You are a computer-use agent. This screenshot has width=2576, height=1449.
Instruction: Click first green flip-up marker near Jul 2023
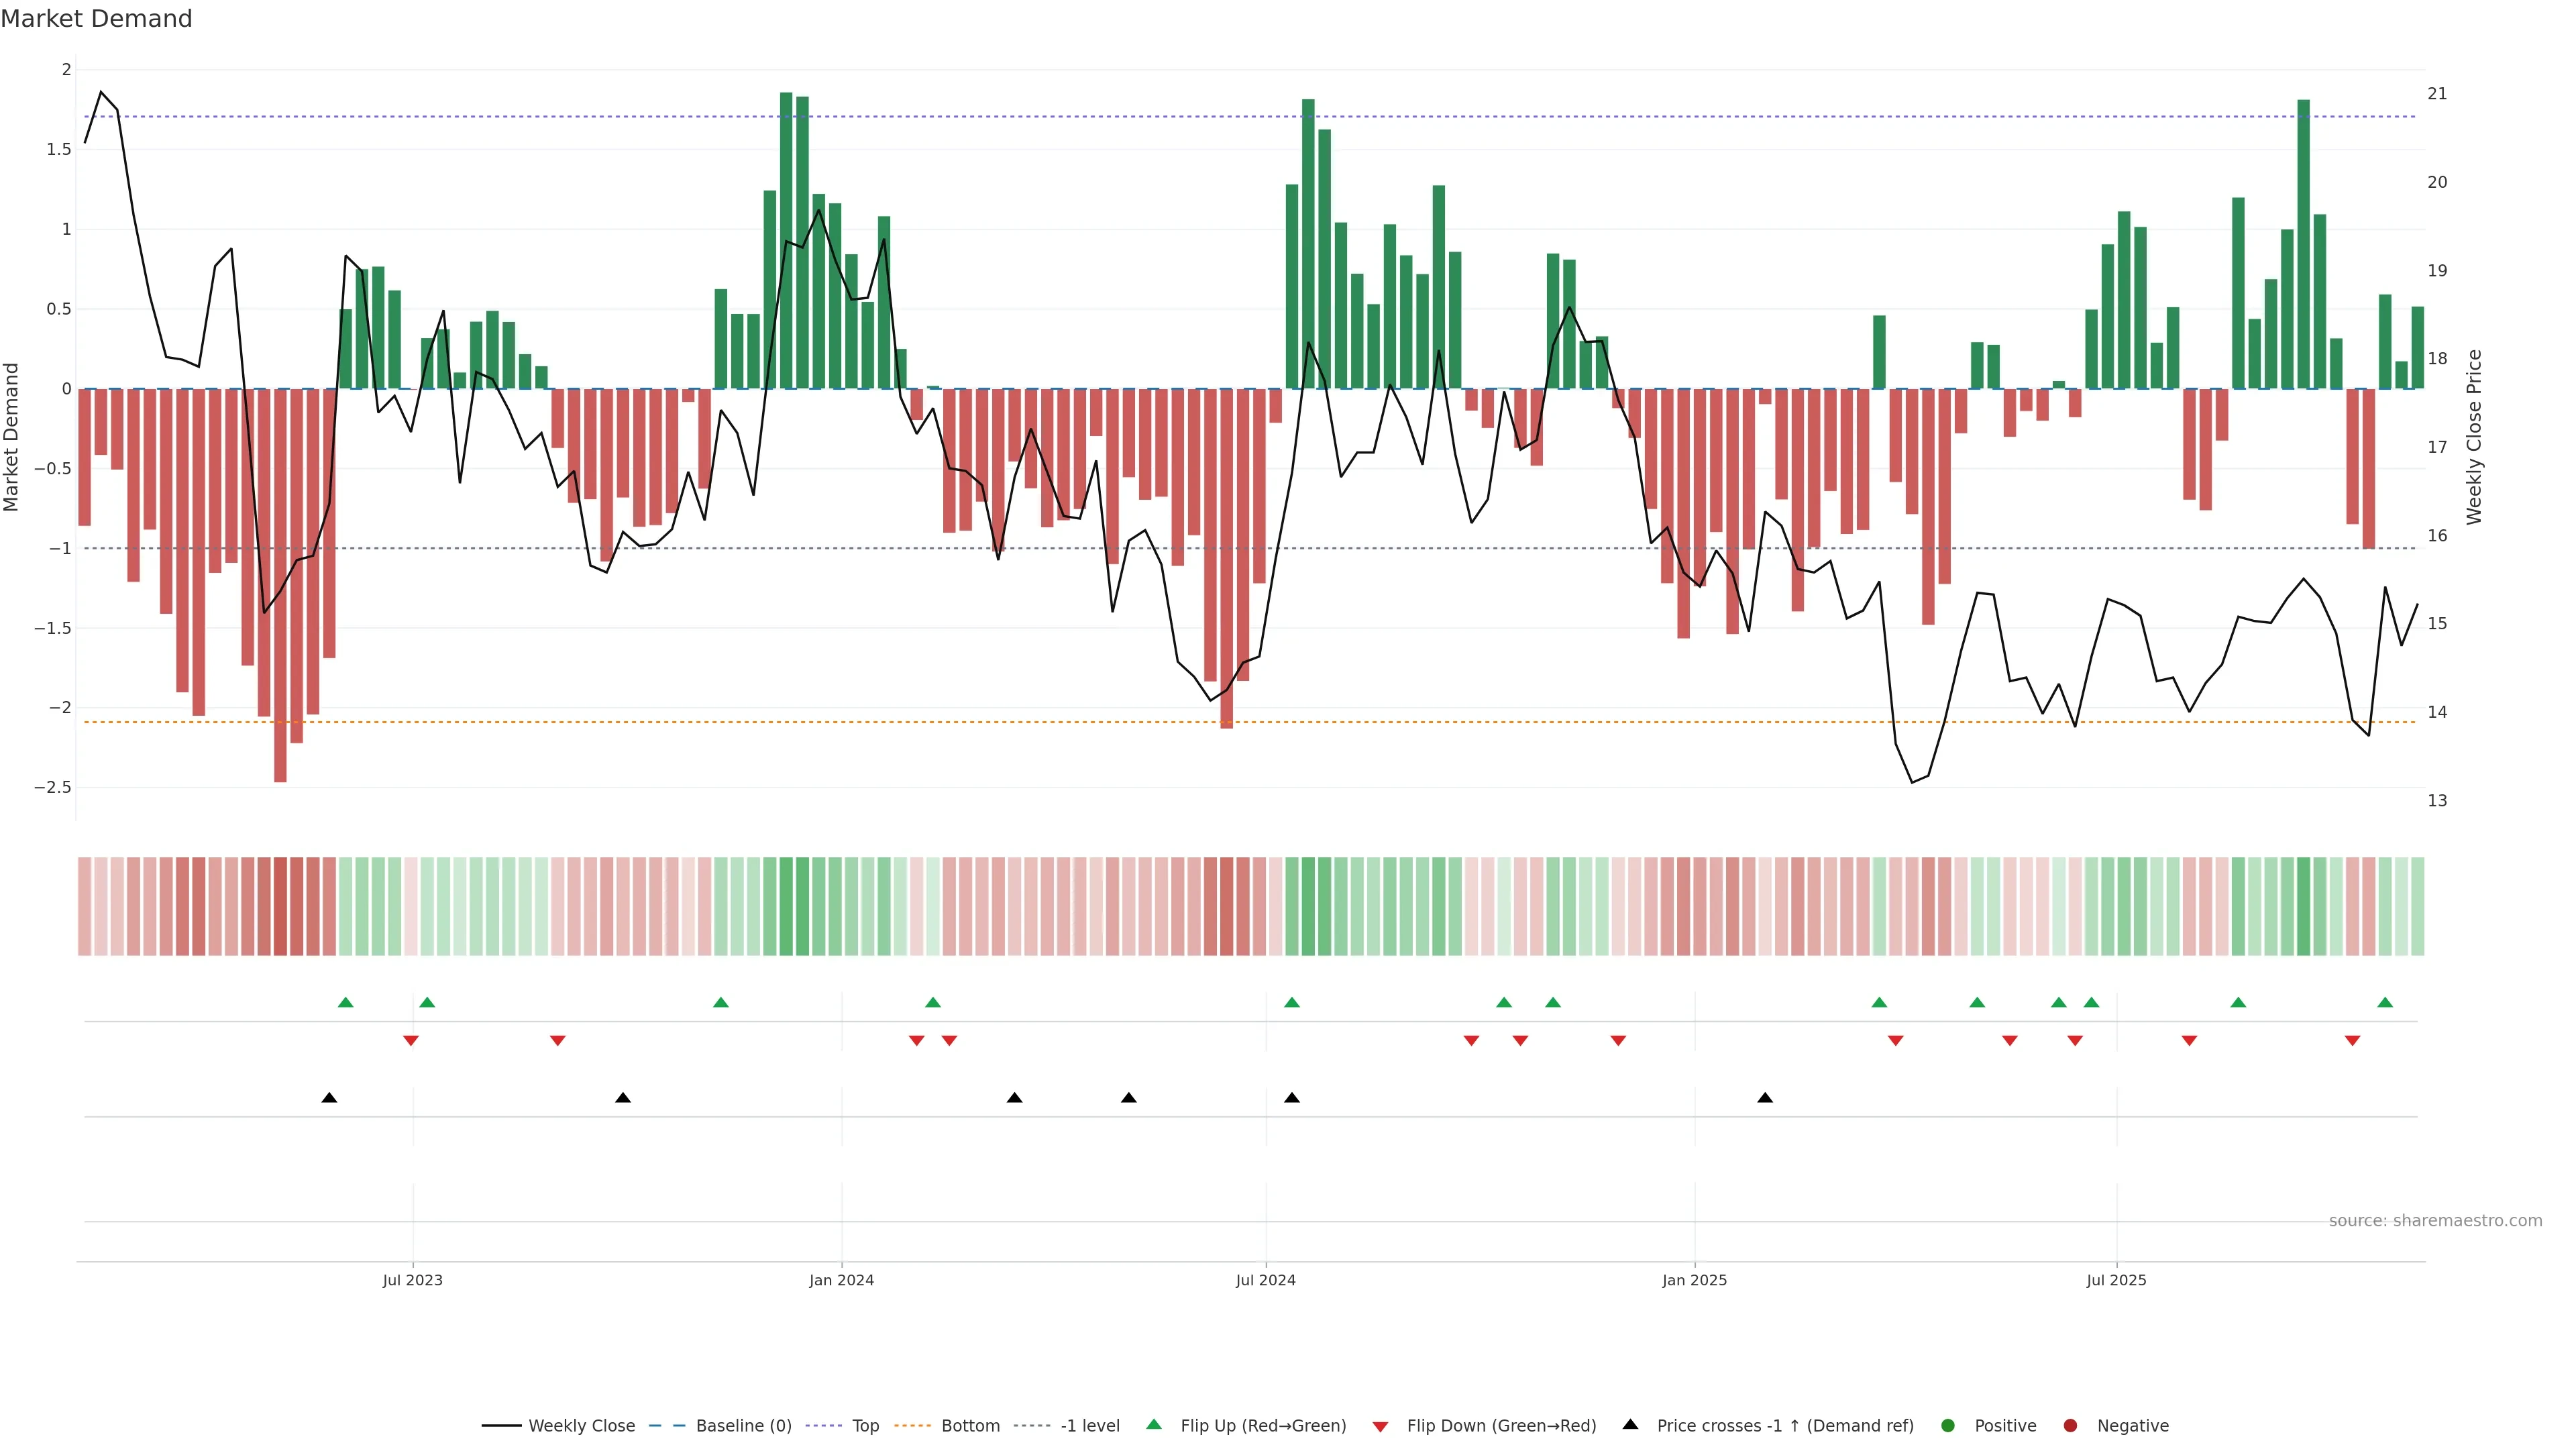(x=346, y=1002)
